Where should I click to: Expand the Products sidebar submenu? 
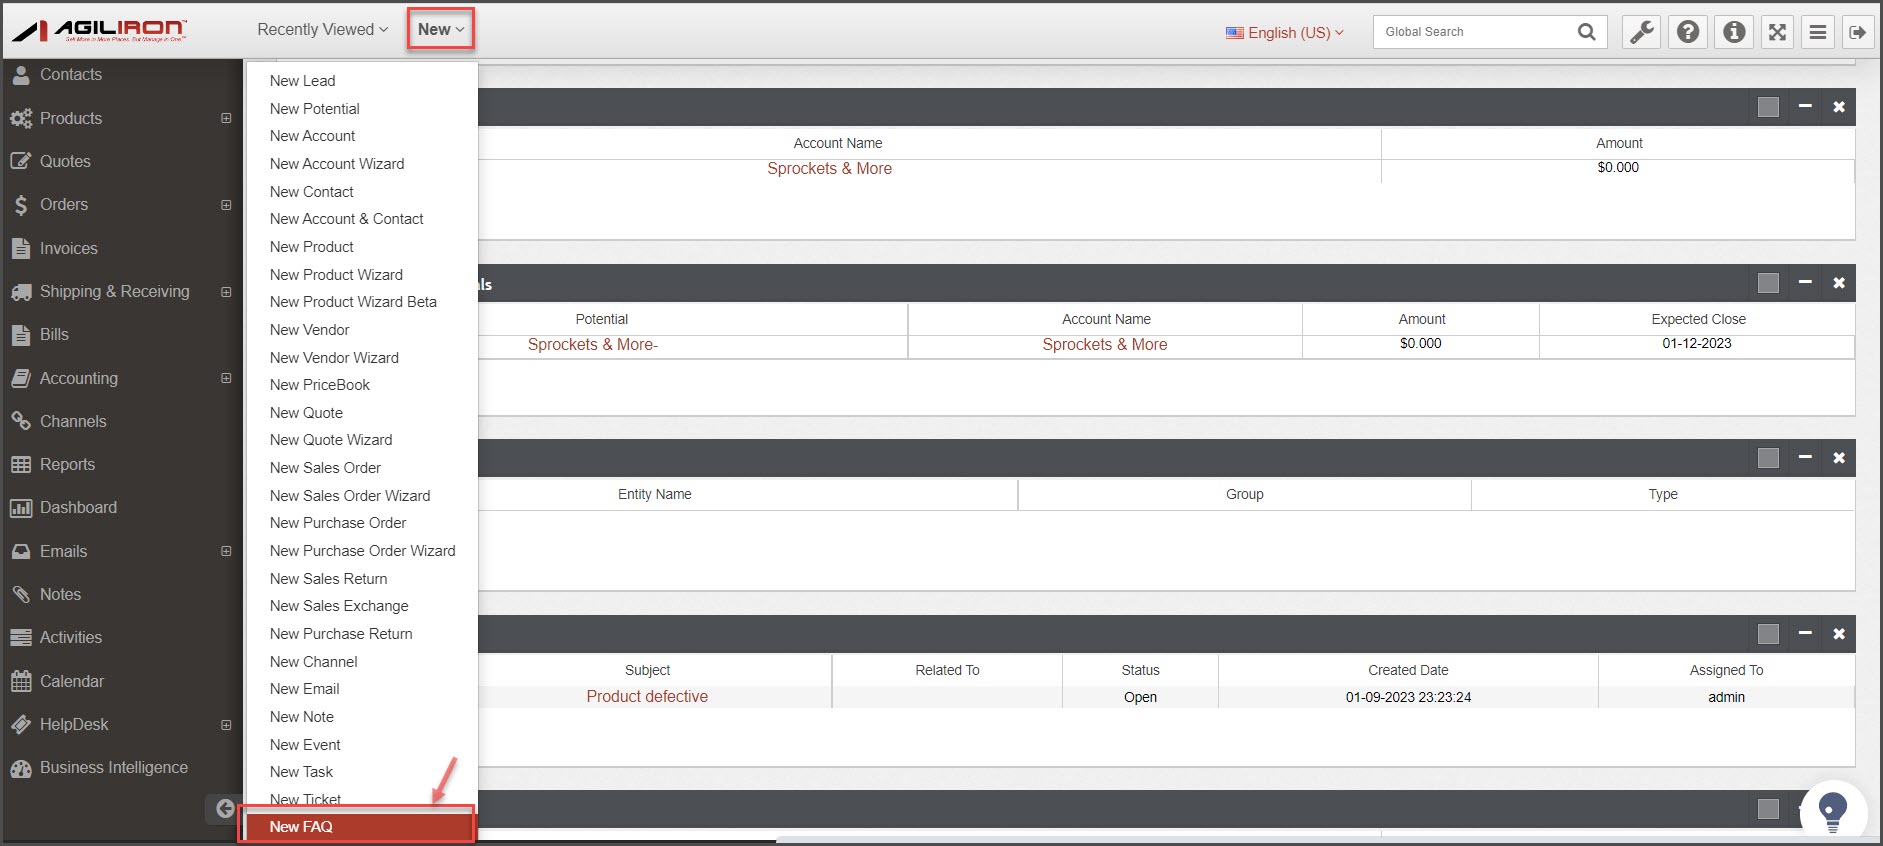click(x=226, y=118)
